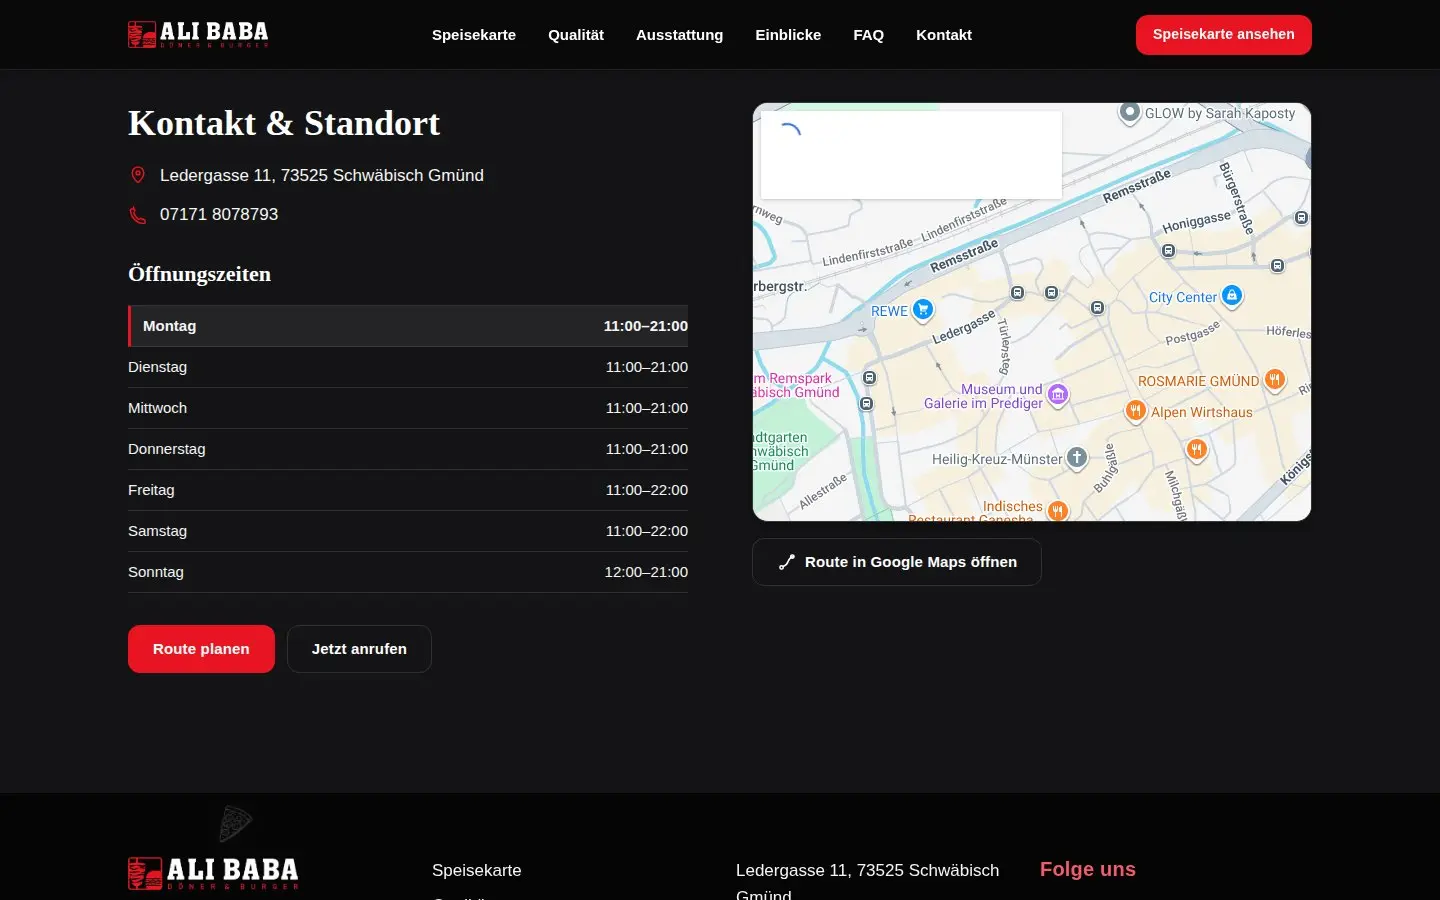This screenshot has width=1440, height=900.
Task: Select the Mittwoch opening hours row
Action: tap(408, 408)
